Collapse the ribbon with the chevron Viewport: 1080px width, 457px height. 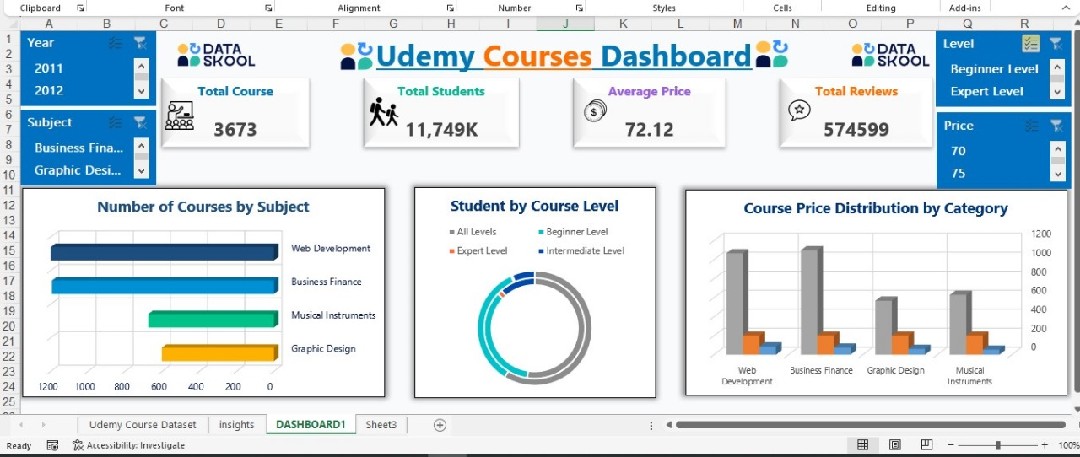1067,8
